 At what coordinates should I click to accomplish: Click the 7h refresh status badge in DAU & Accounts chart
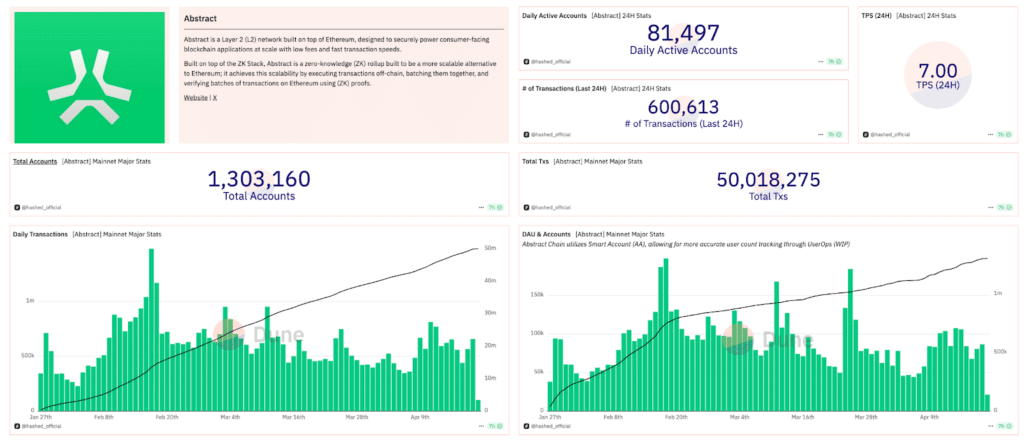pos(1004,425)
